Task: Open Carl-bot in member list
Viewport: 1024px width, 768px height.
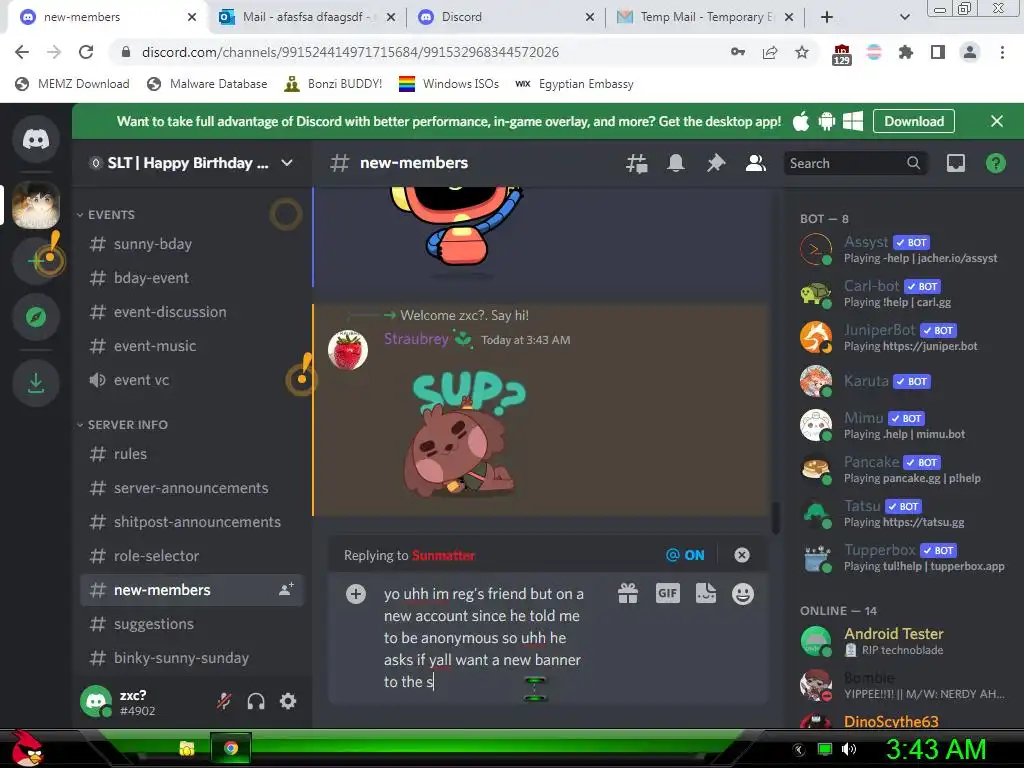Action: [x=904, y=294]
